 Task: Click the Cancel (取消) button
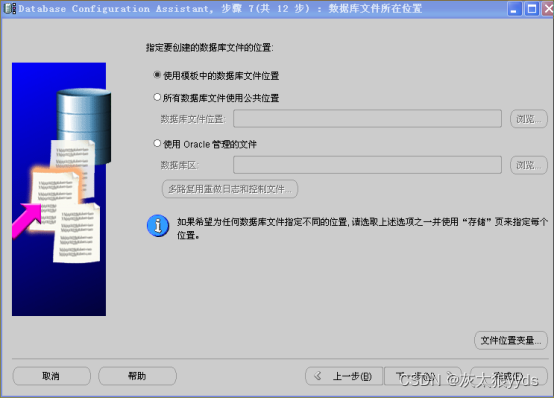(x=51, y=376)
